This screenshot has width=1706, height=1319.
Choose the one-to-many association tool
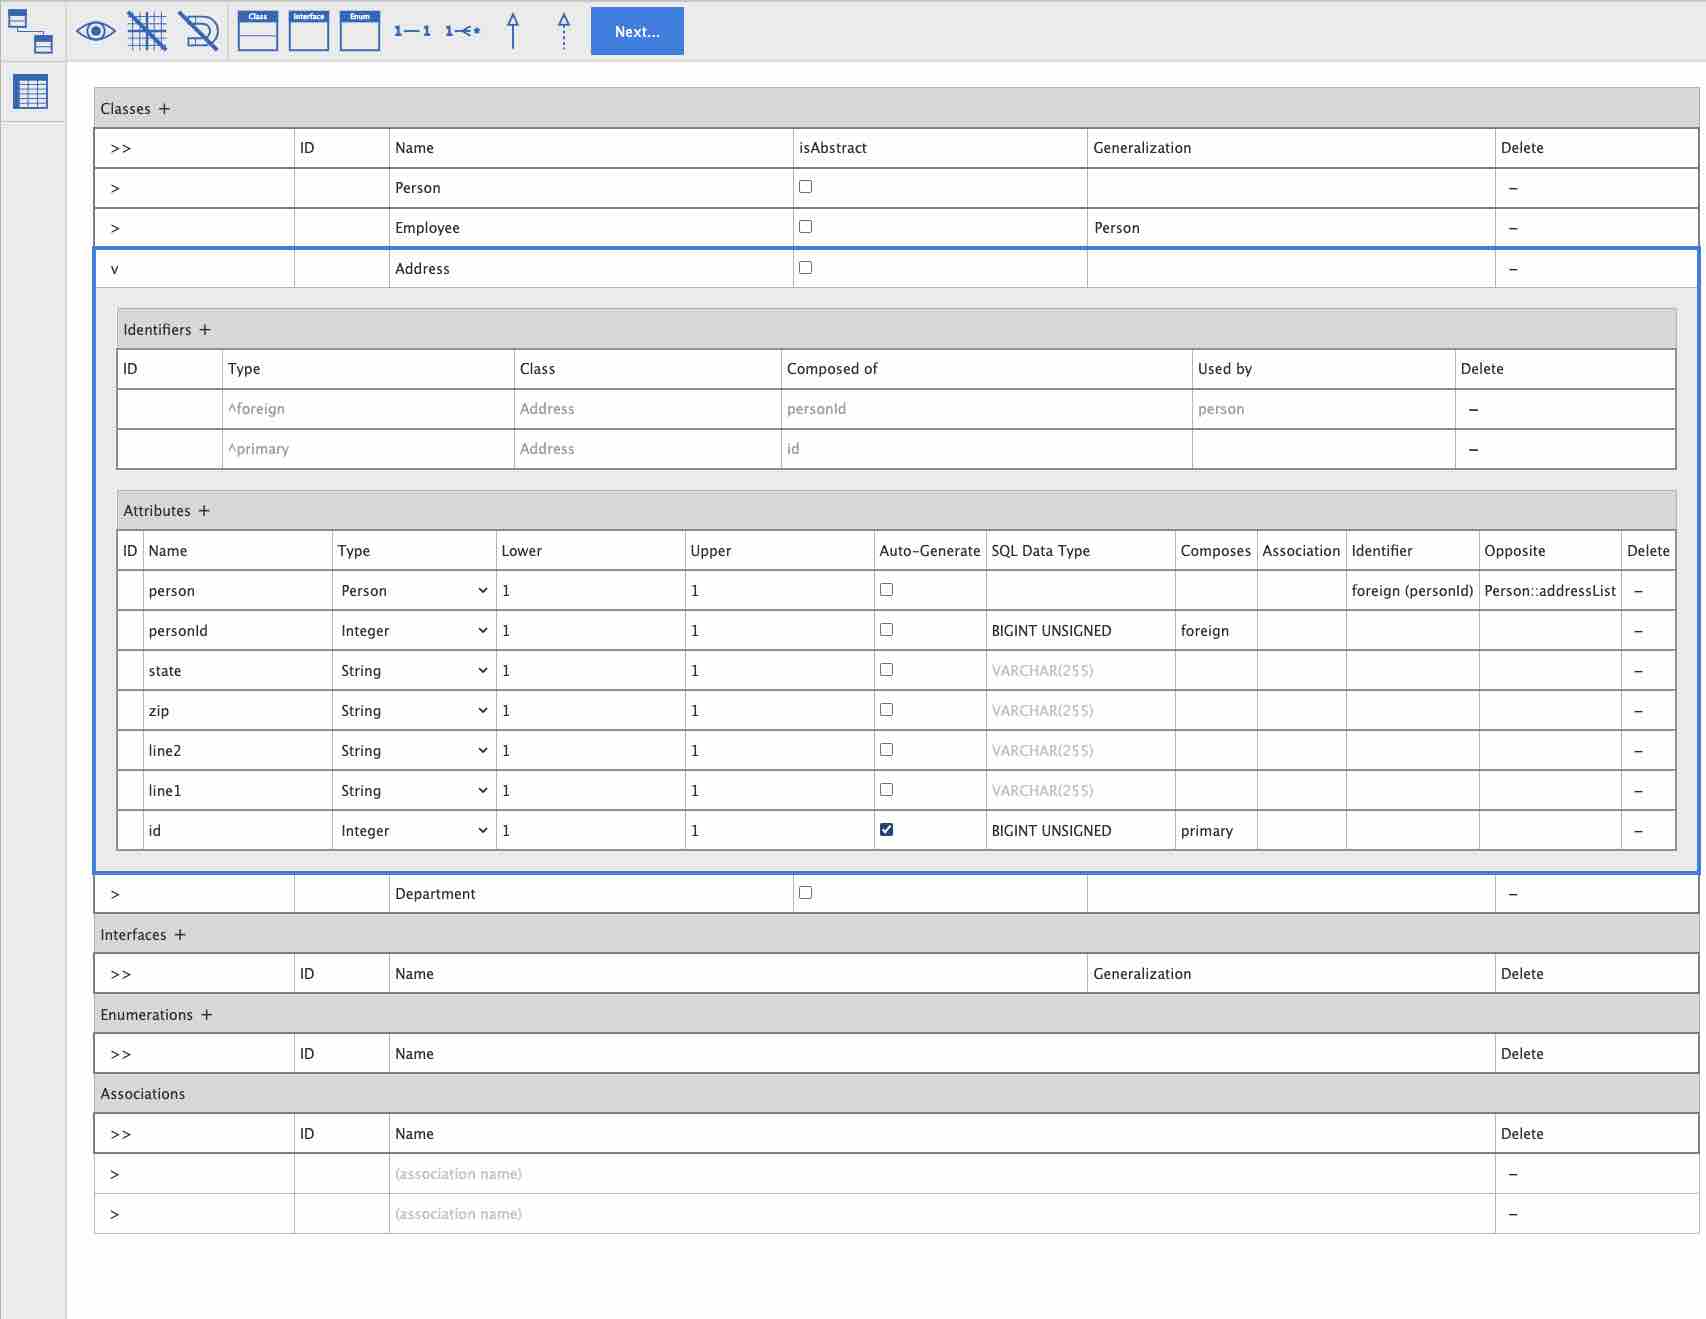point(462,31)
